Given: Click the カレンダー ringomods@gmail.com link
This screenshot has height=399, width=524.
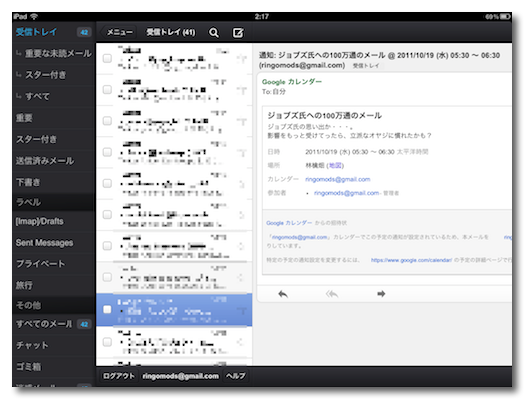Looking at the screenshot, I should pyautogui.click(x=338, y=179).
